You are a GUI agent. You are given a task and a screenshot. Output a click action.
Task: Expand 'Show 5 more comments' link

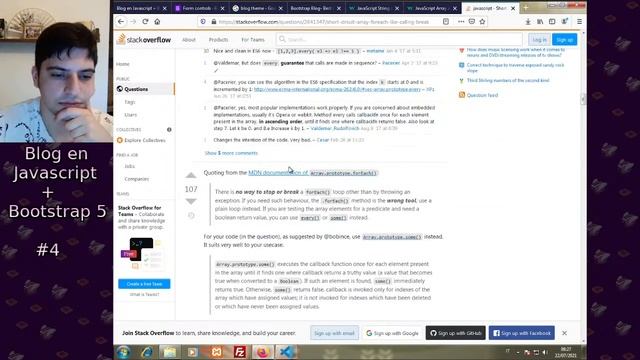click(231, 153)
